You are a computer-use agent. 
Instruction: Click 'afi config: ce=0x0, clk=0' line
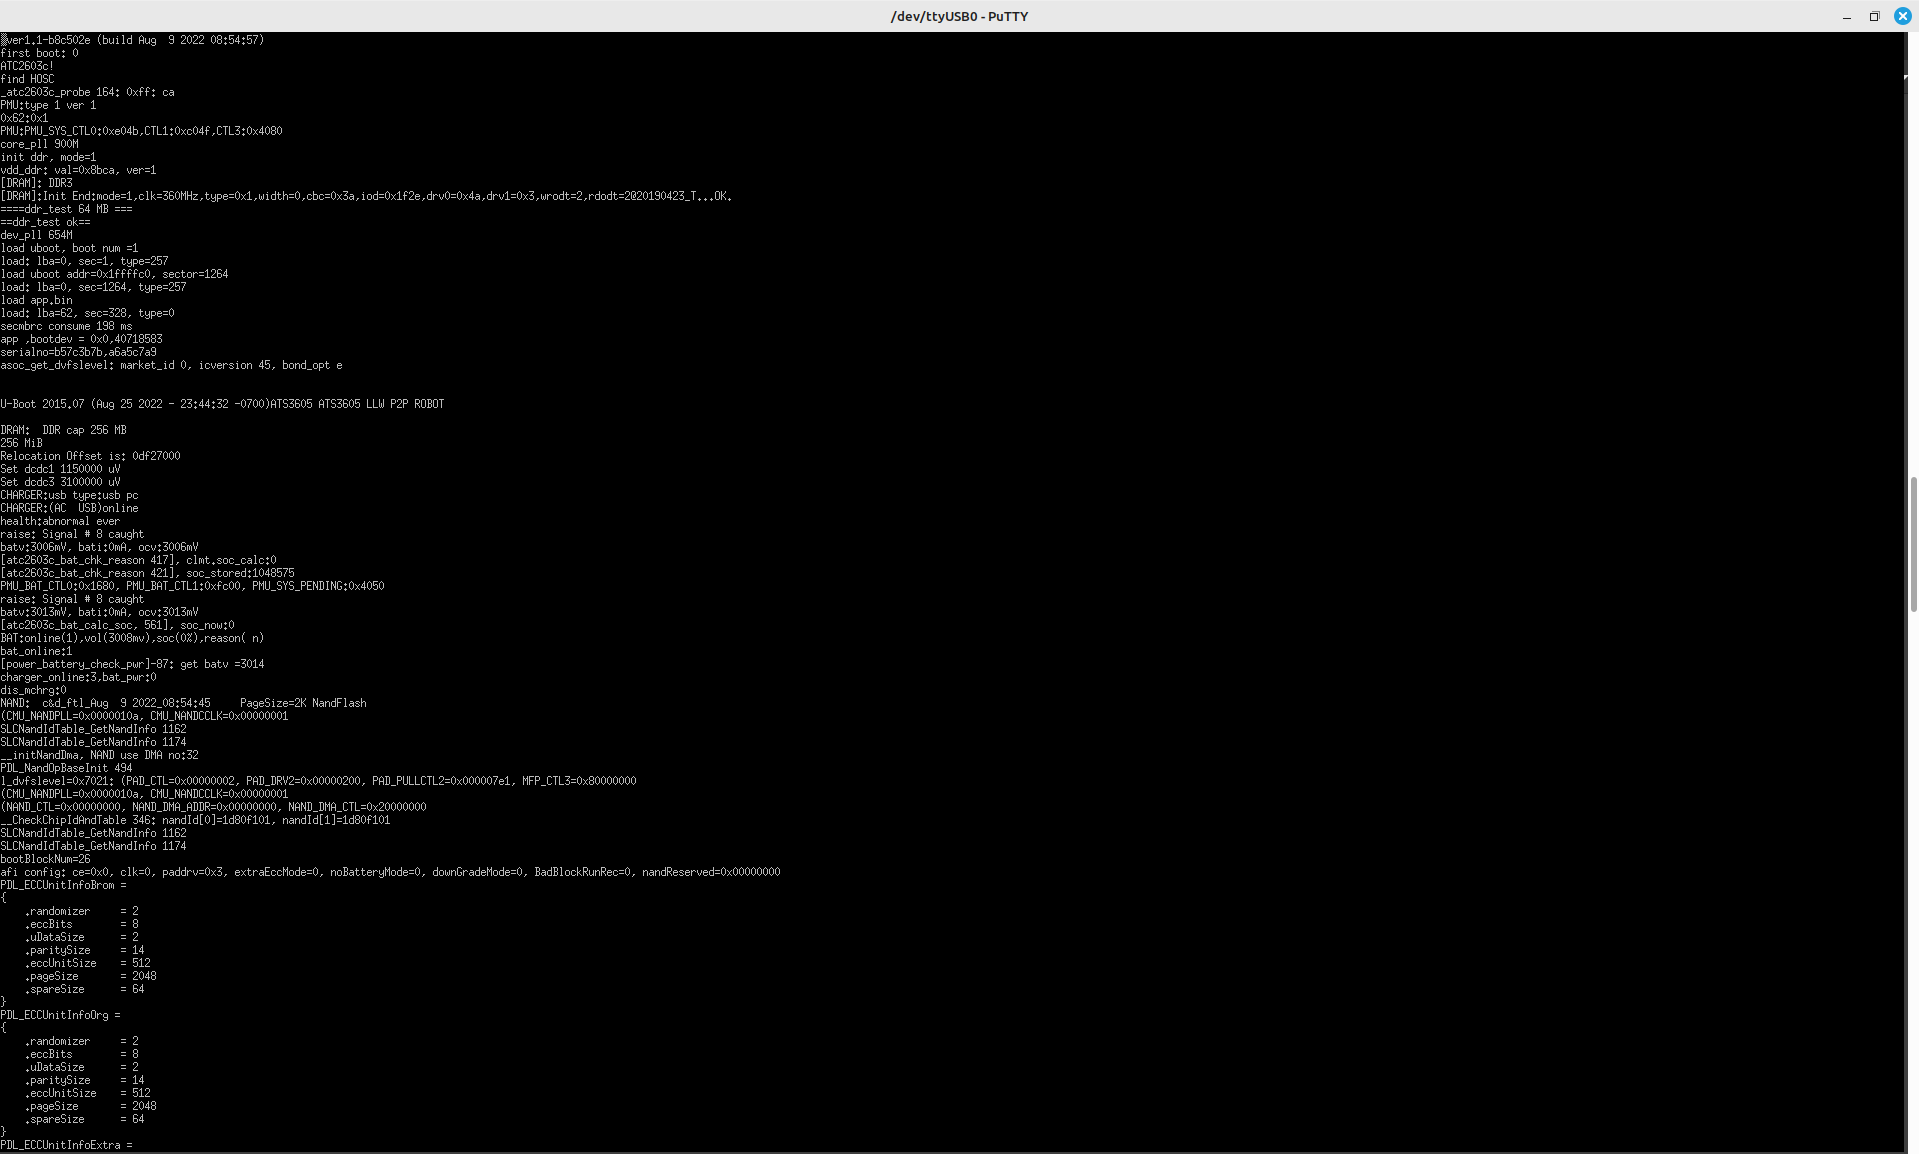(x=390, y=872)
